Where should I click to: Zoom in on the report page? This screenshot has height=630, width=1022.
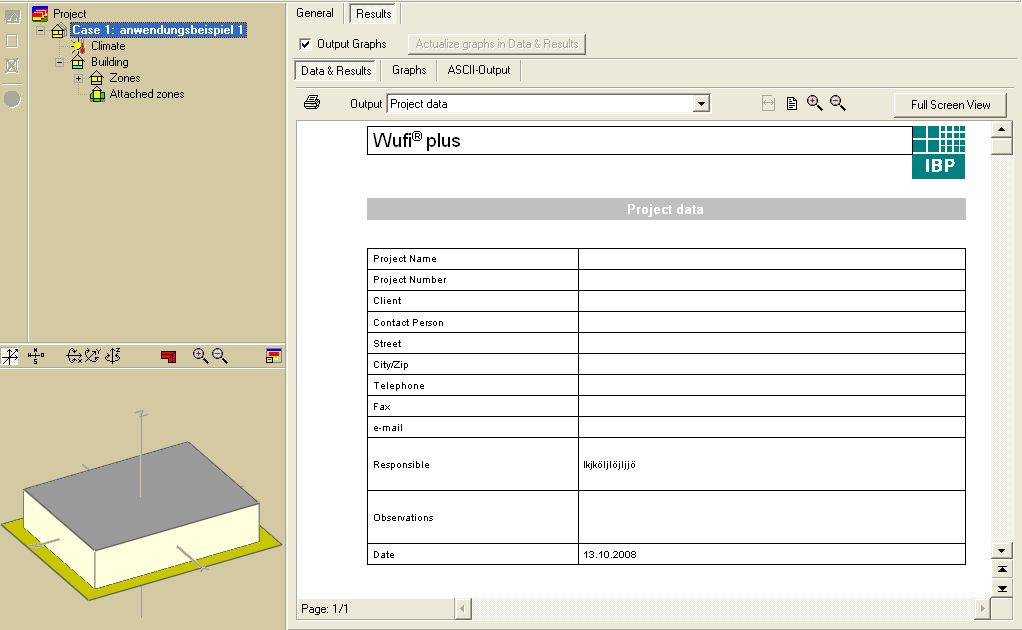tap(815, 103)
